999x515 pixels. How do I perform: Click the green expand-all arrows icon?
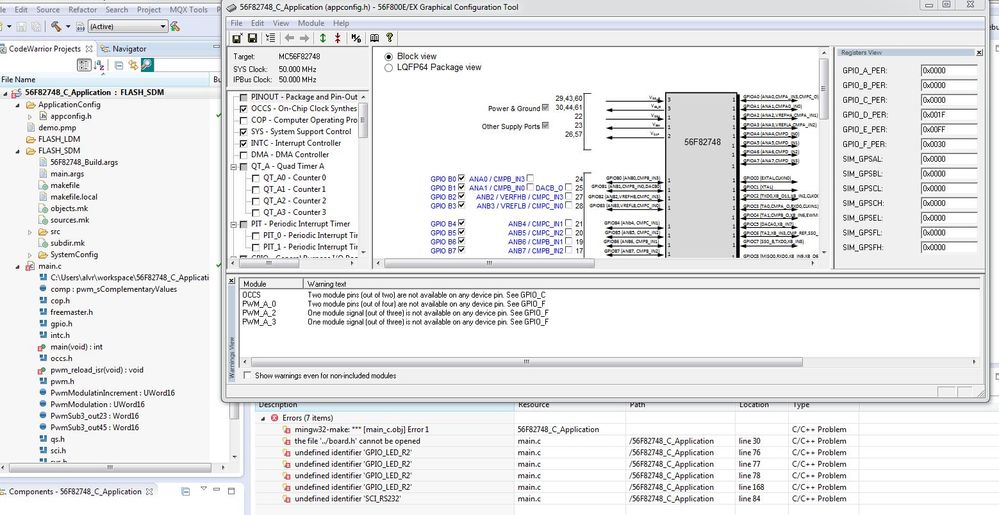tap(323, 38)
